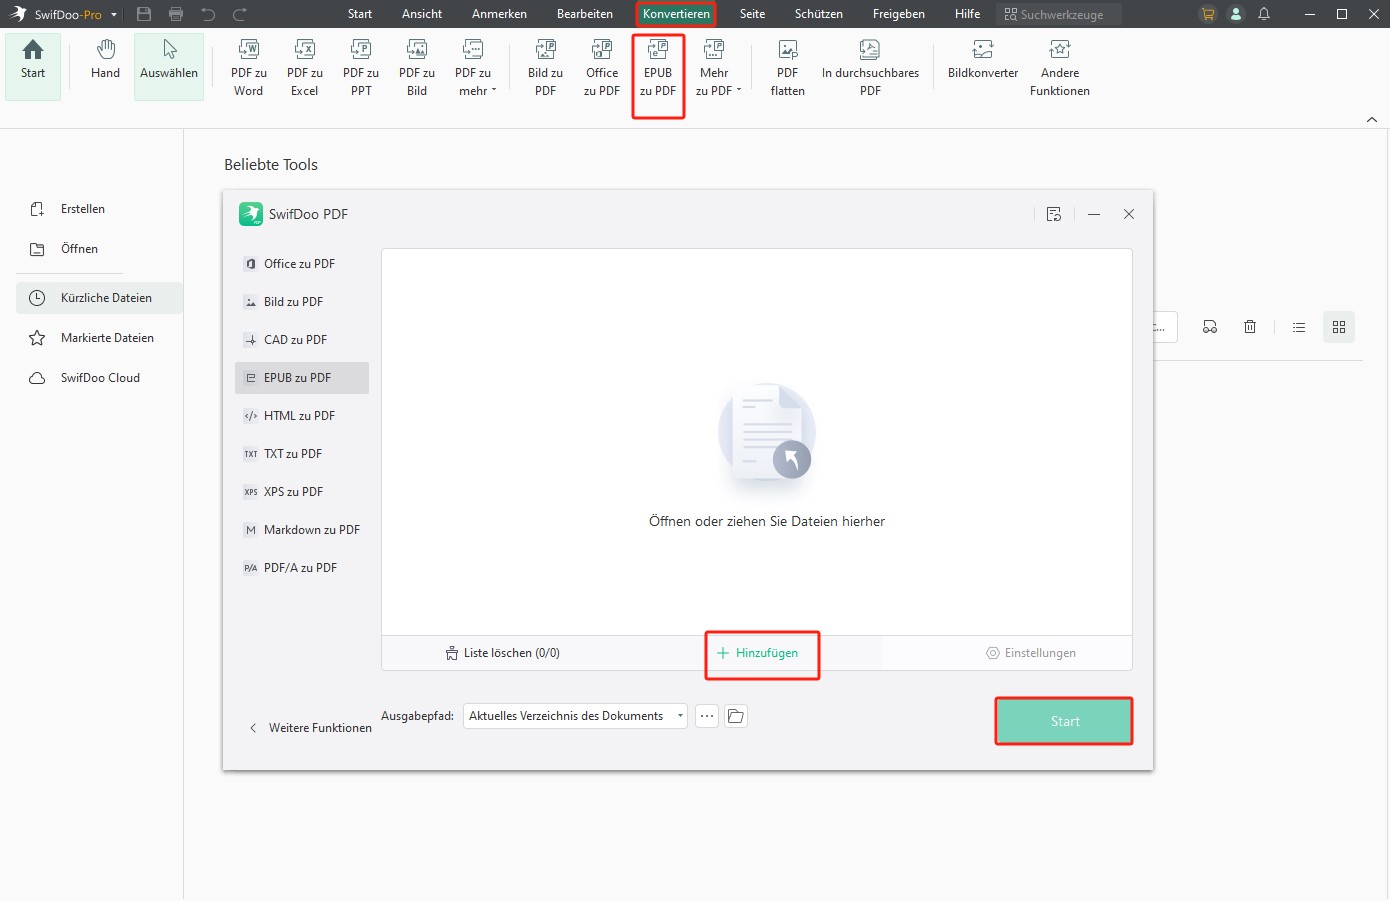Open Andere Funktionen in the ribbon
1390x901 pixels.
point(1060,68)
